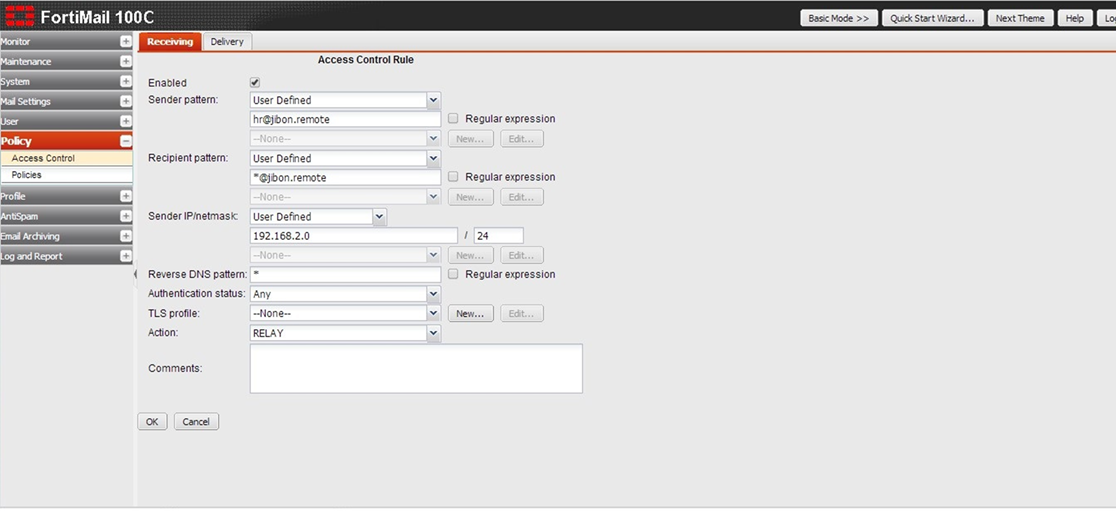1116x511 pixels.
Task: Expand the AntiSpam menu plus icon
Action: [x=126, y=216]
